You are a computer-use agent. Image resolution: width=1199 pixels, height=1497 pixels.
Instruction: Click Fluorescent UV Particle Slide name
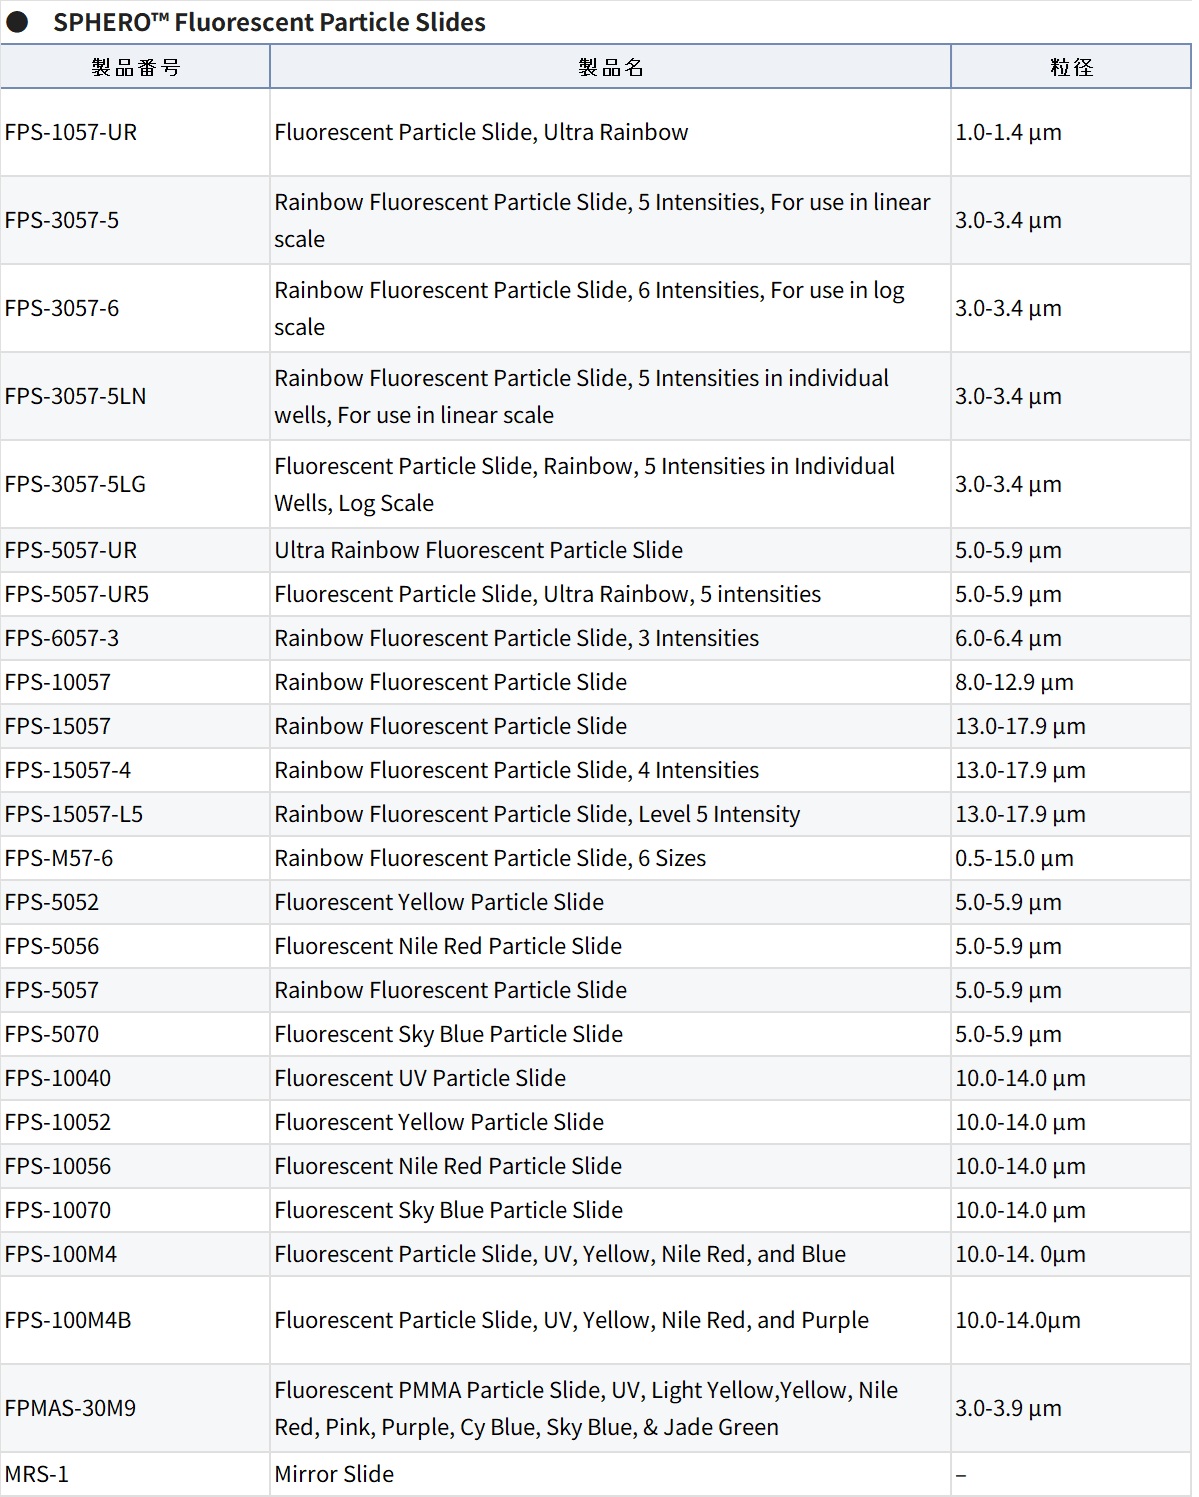click(x=420, y=1078)
